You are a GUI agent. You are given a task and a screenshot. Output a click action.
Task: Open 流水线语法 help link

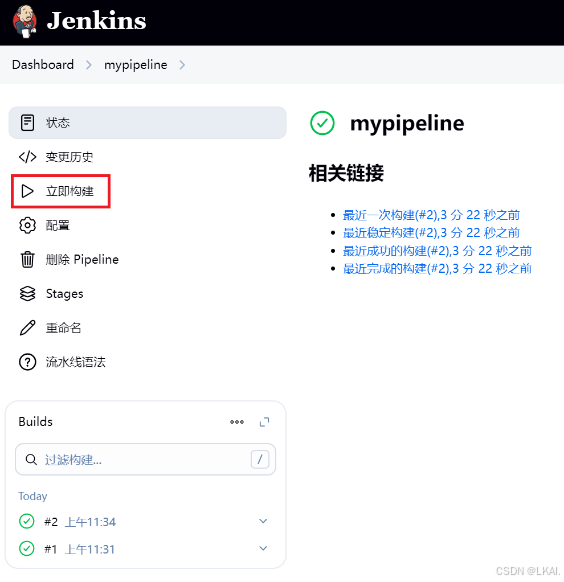pyautogui.click(x=75, y=362)
